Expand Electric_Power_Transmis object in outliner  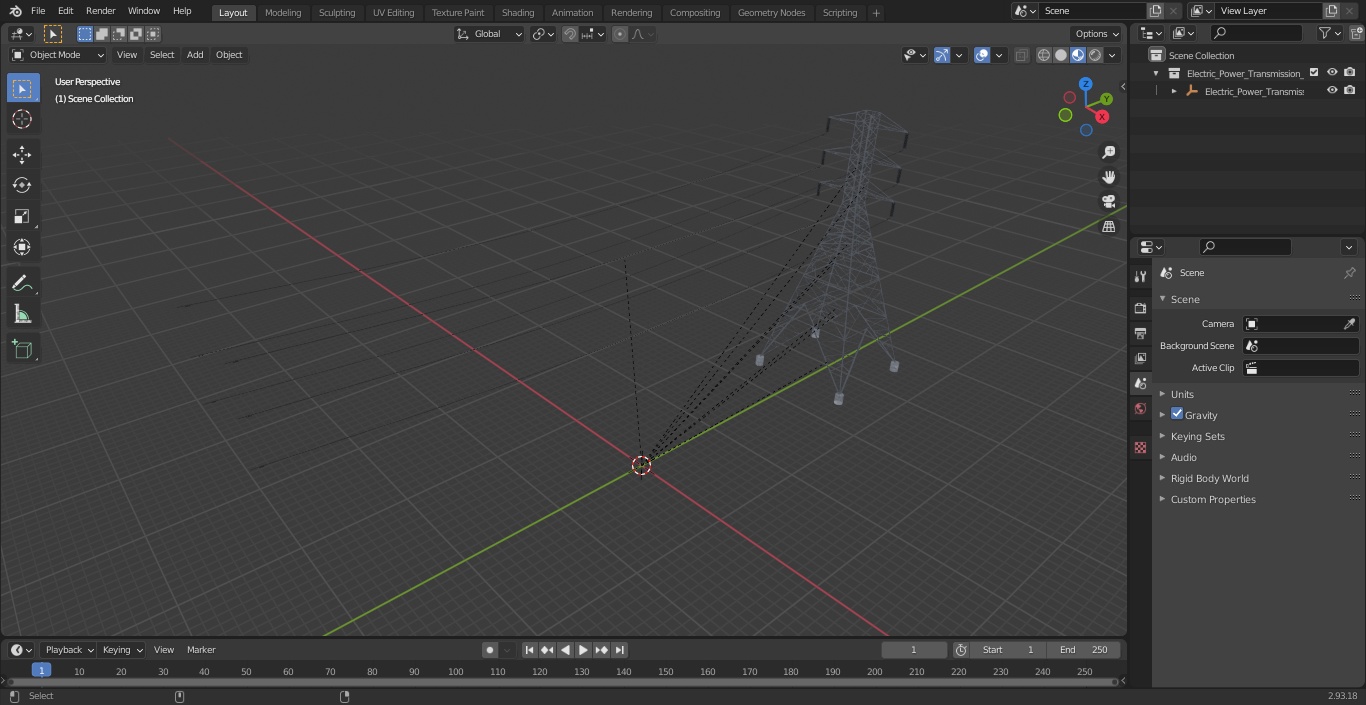[x=1174, y=91]
